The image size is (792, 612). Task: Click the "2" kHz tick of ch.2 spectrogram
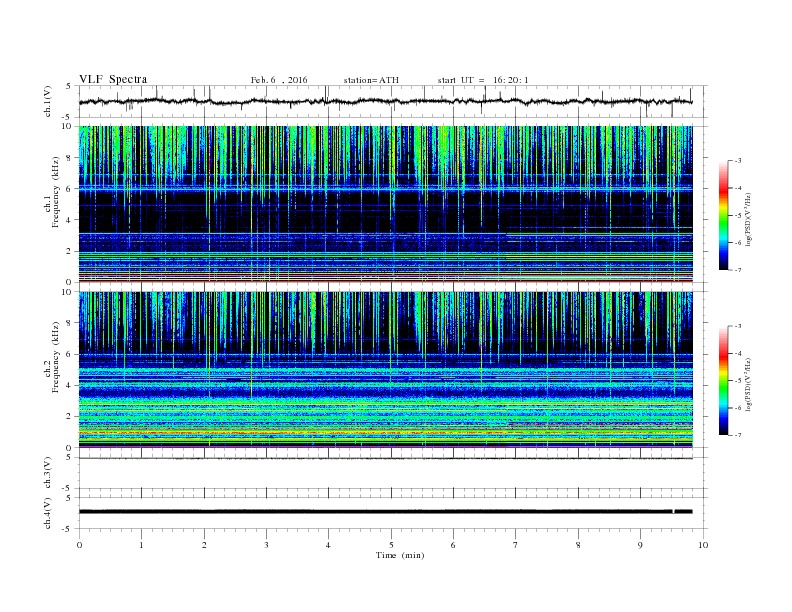coord(69,417)
